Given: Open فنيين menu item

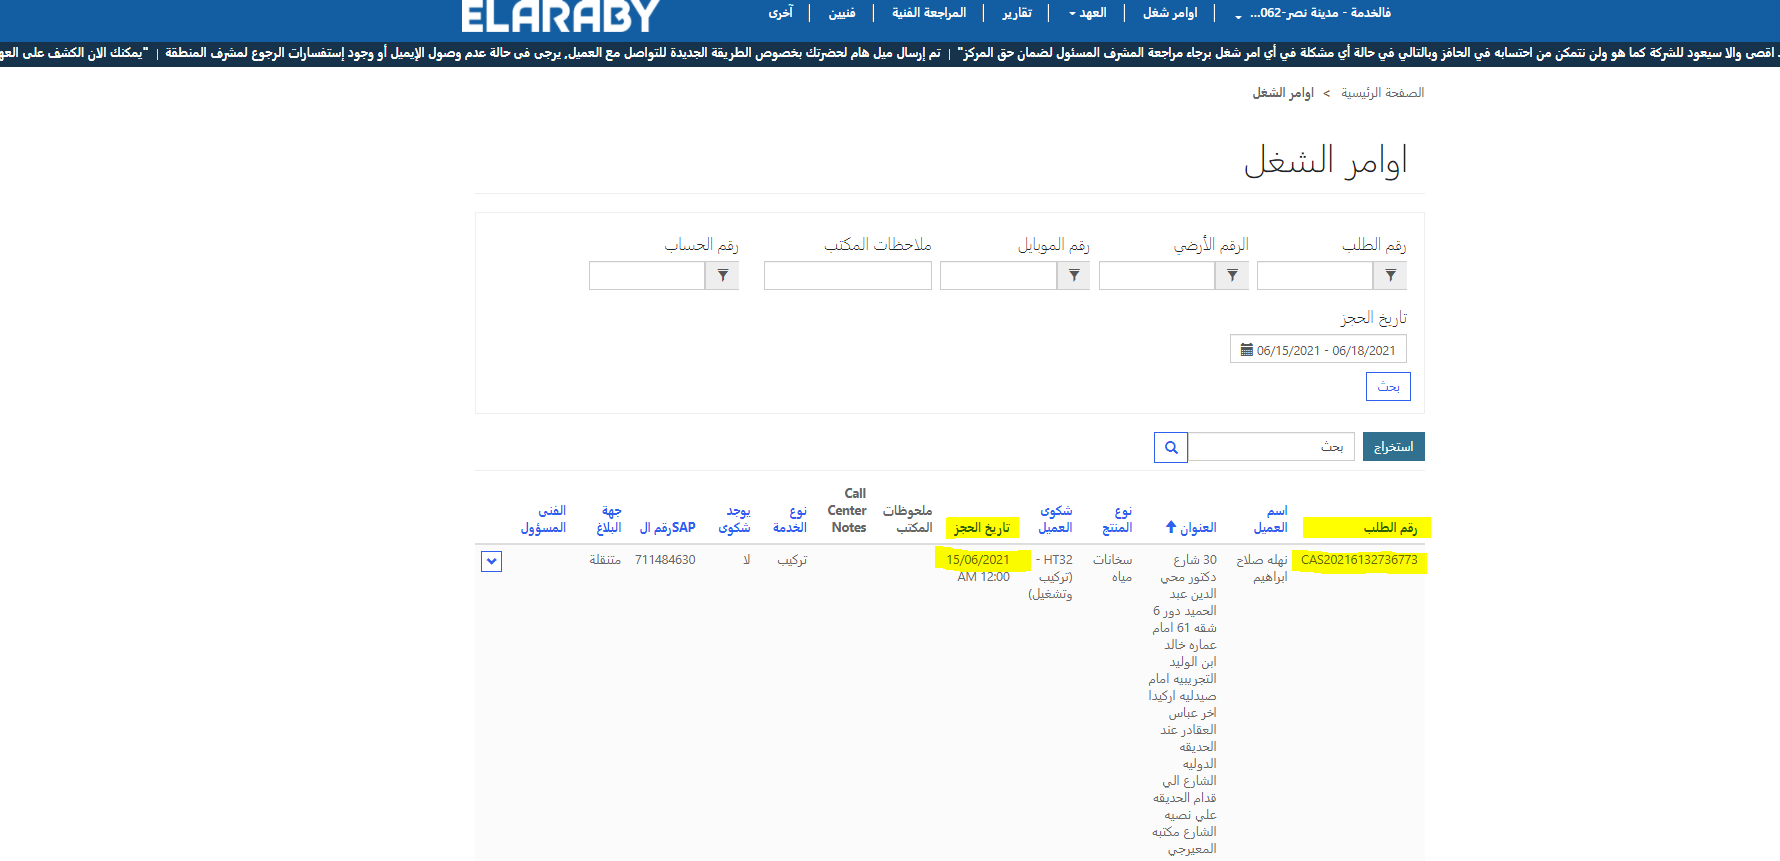Looking at the screenshot, I should (x=842, y=13).
